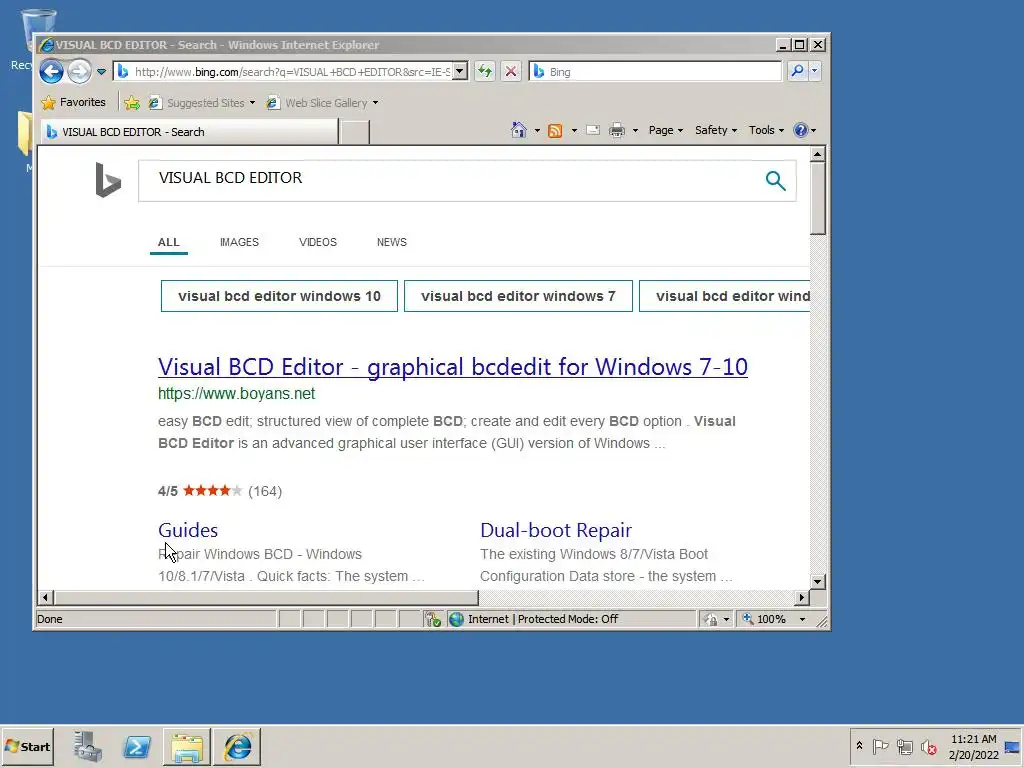Screen dimensions: 1024x768
Task: Refresh the page with the green arrows icon
Action: pyautogui.click(x=485, y=71)
